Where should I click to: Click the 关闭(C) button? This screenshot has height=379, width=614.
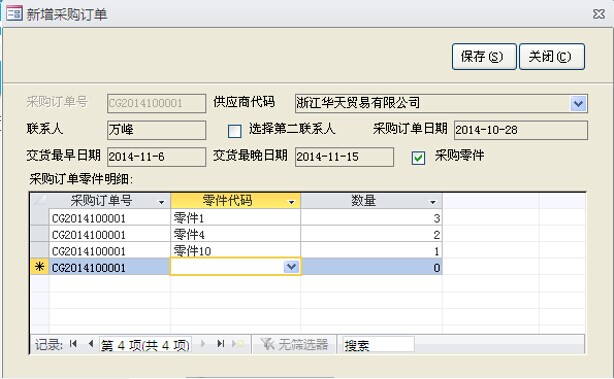(552, 56)
